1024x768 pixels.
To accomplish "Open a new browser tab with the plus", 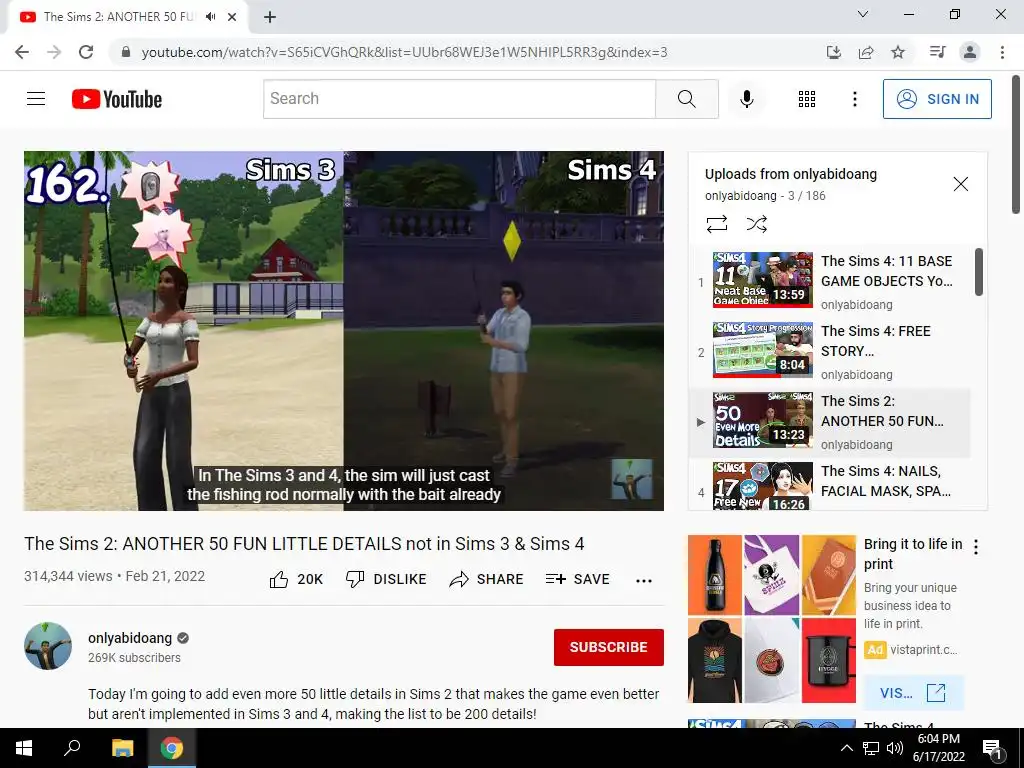I will click(270, 17).
